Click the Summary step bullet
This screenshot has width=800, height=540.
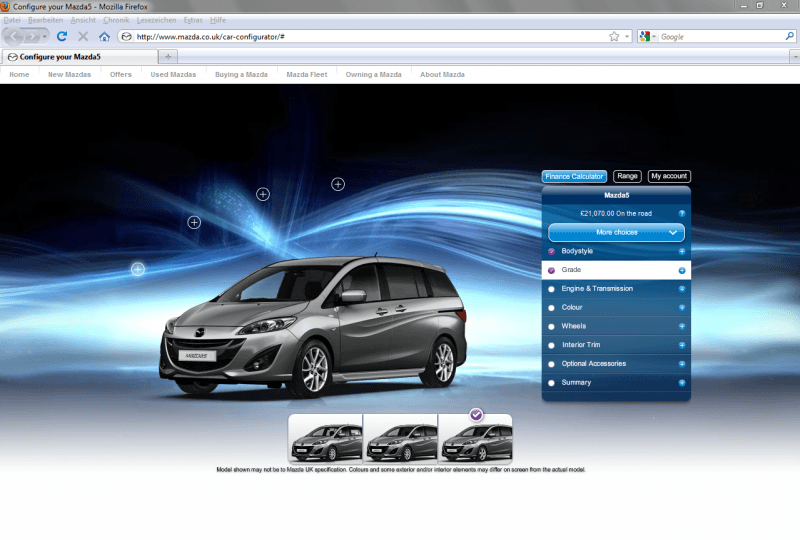click(551, 383)
